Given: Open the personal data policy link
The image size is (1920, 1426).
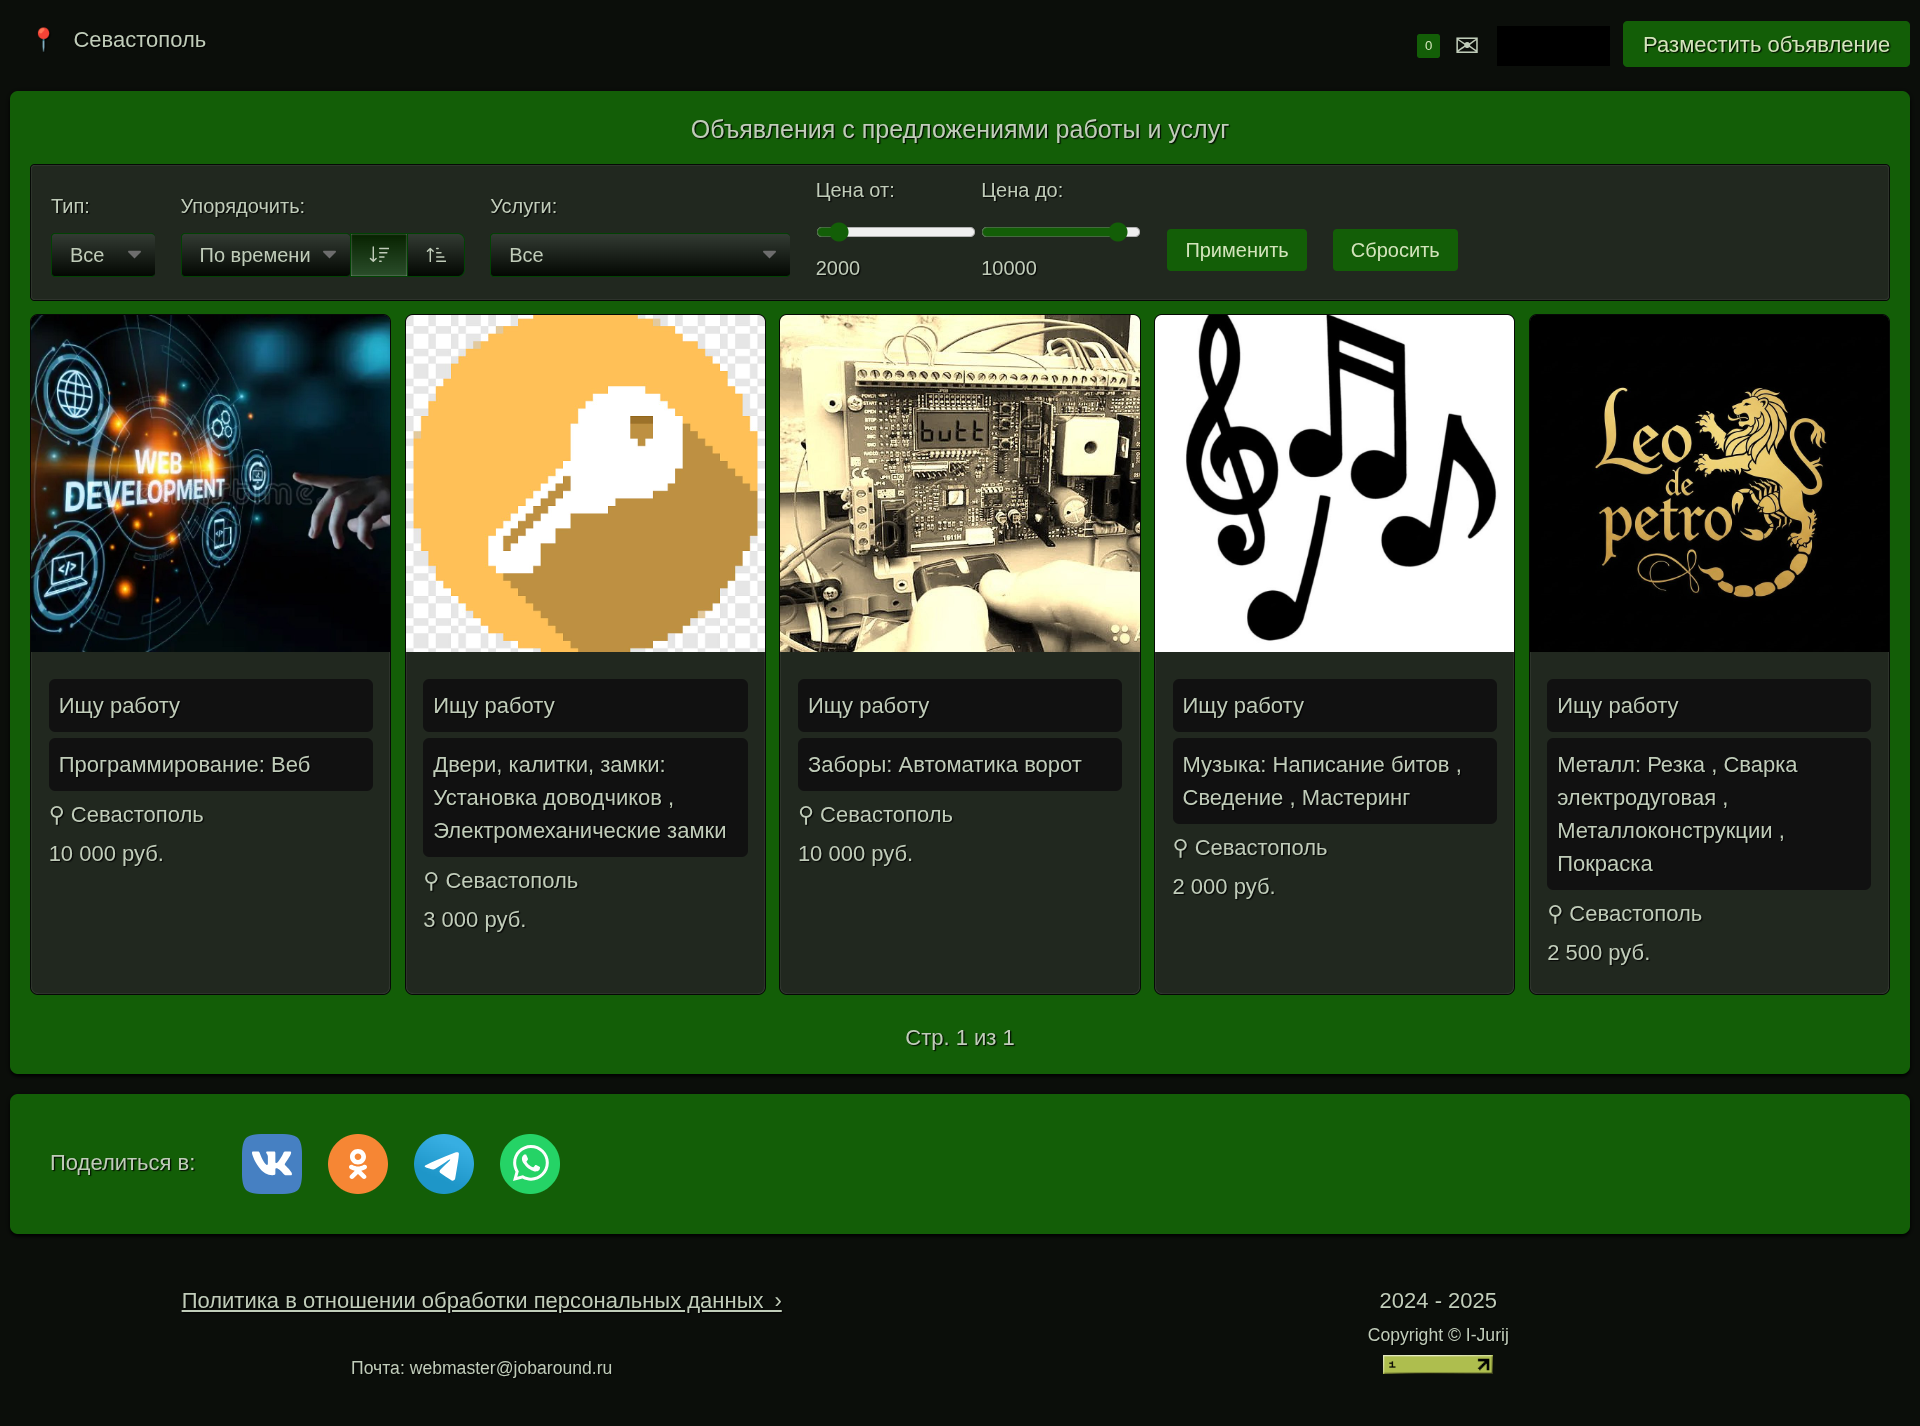Looking at the screenshot, I should pyautogui.click(x=481, y=1301).
